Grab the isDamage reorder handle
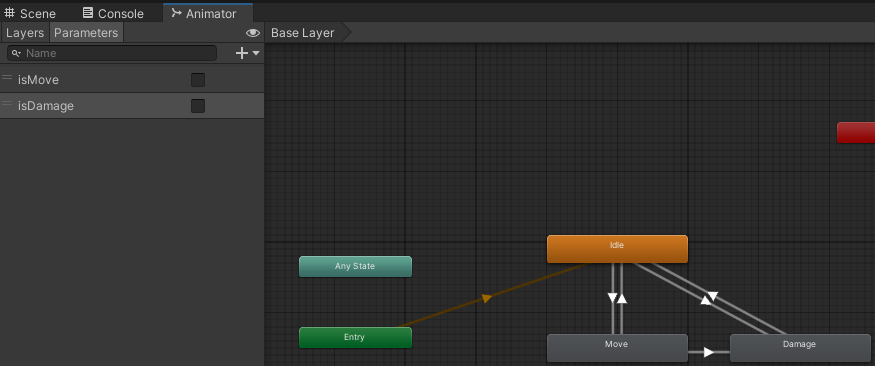The image size is (875, 366). coord(7,103)
